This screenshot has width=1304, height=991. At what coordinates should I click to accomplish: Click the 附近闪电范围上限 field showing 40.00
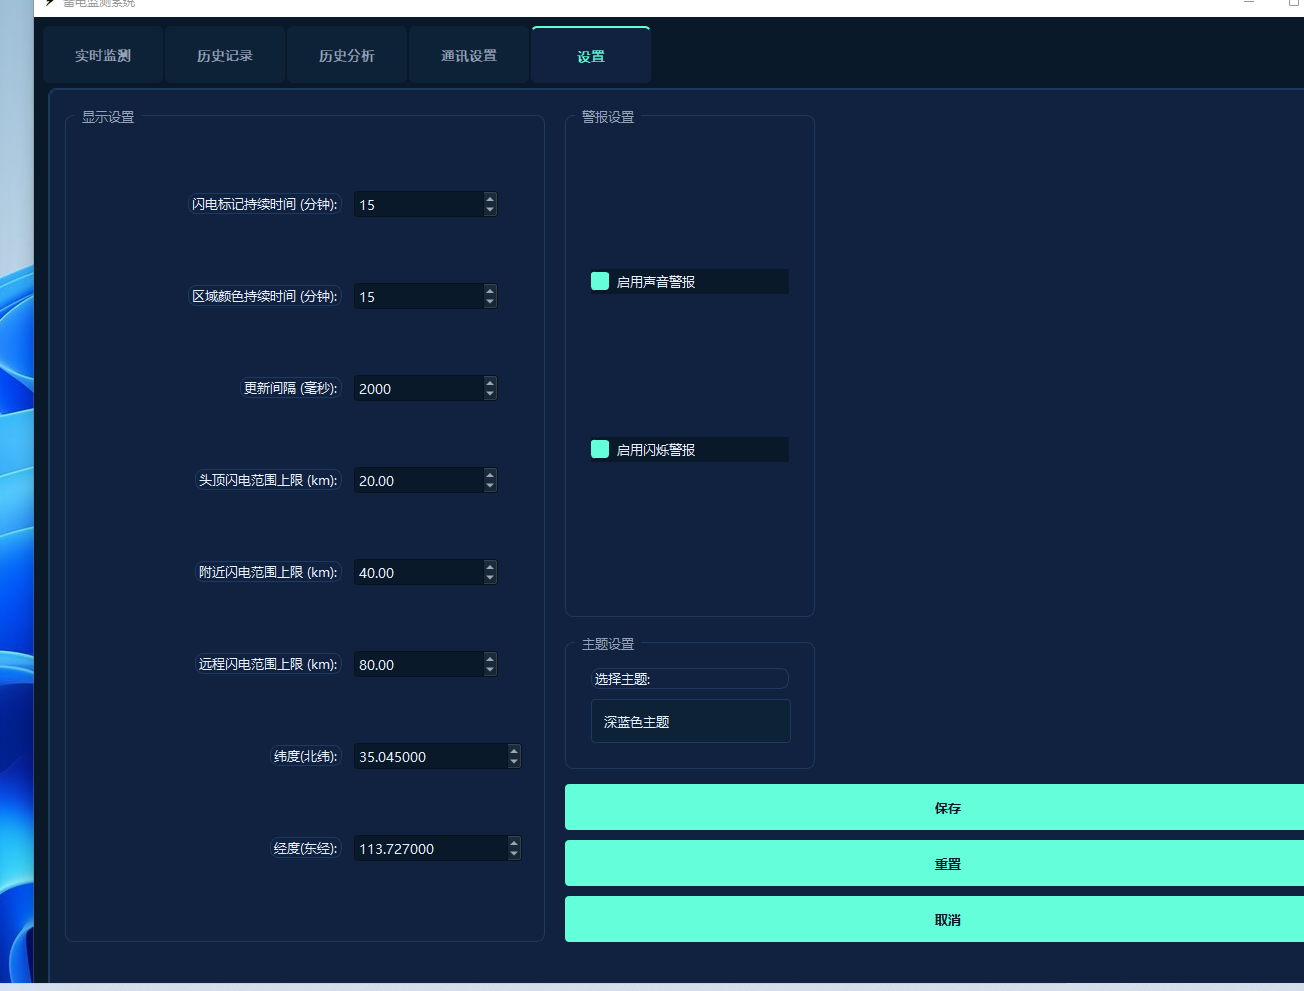418,572
